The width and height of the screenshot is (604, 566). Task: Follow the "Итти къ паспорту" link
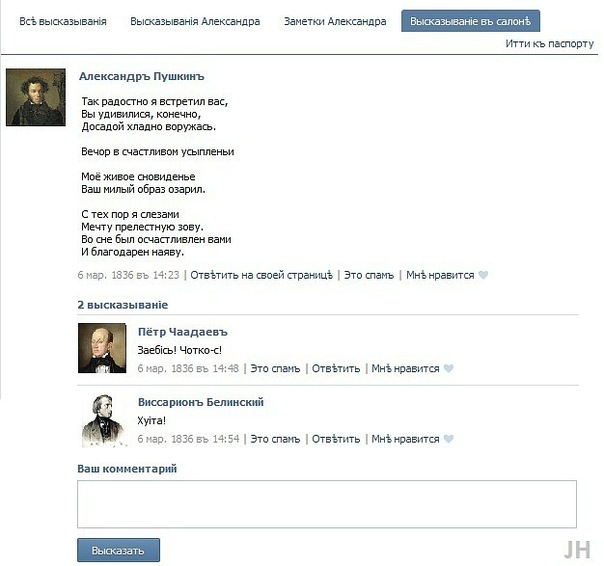click(549, 44)
